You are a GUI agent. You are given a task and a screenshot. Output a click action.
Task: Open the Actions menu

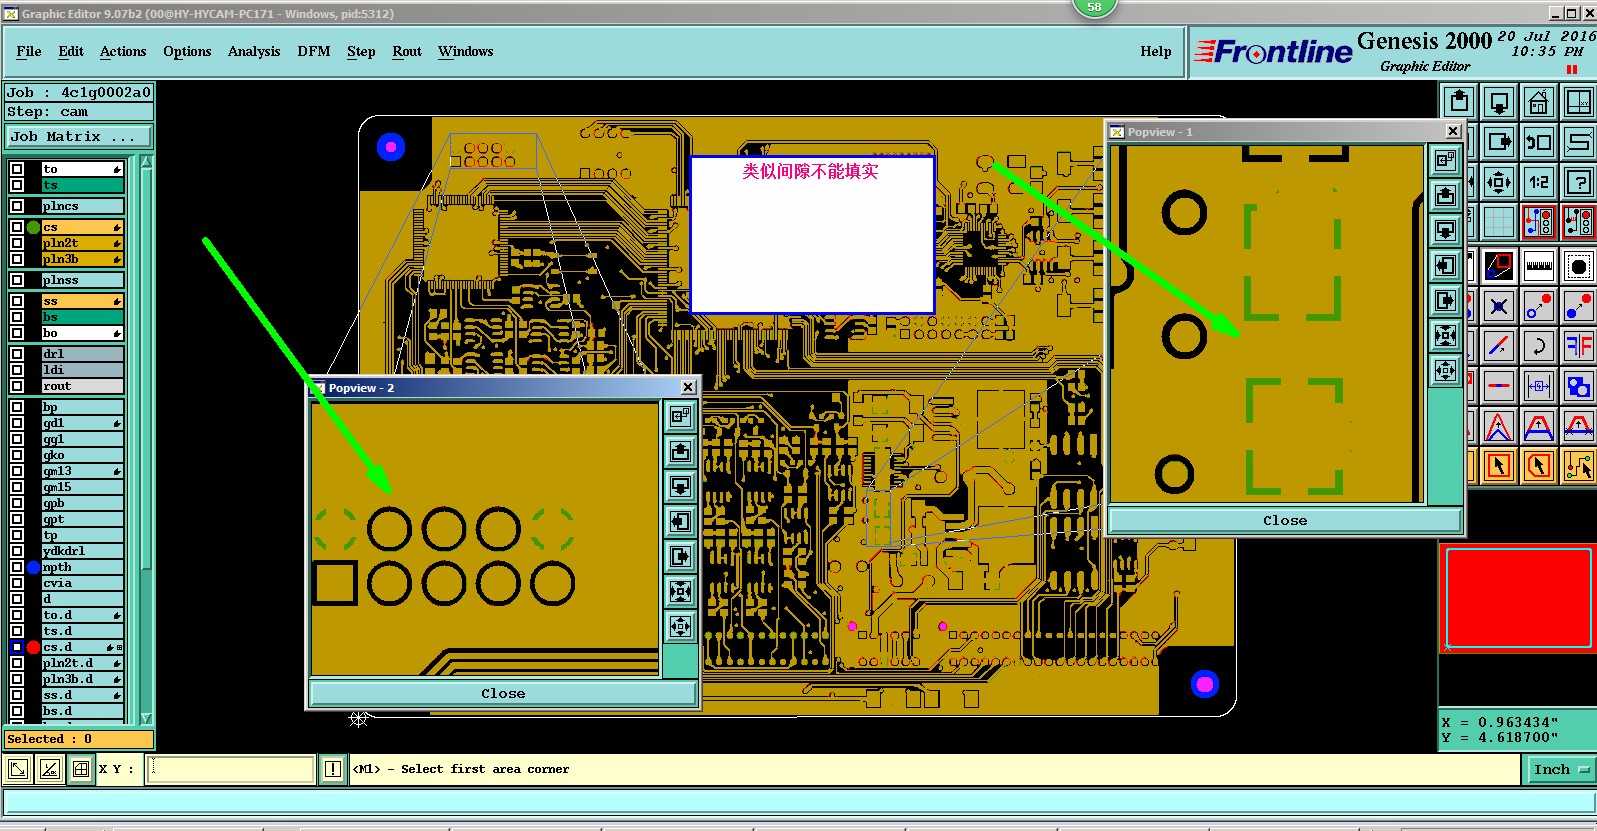[x=123, y=51]
